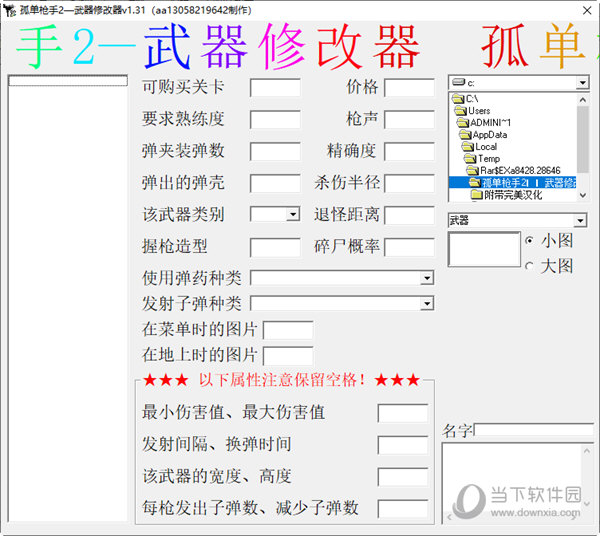Select the 大图 radio button

click(x=530, y=266)
